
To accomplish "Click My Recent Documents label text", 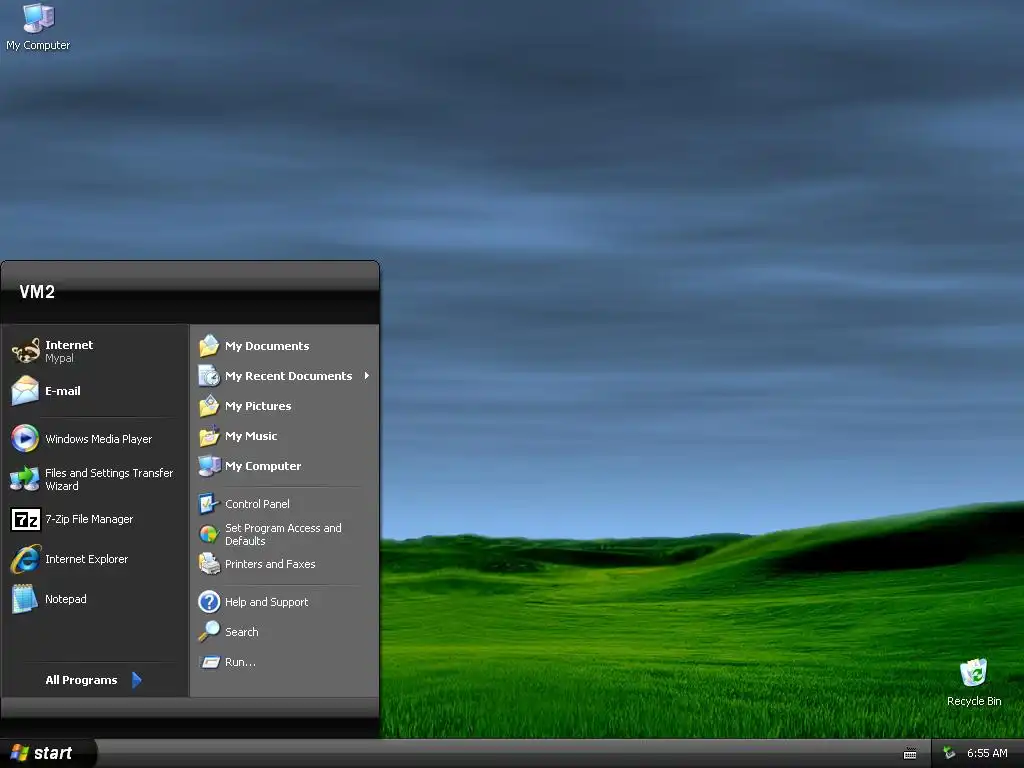I will coord(288,376).
